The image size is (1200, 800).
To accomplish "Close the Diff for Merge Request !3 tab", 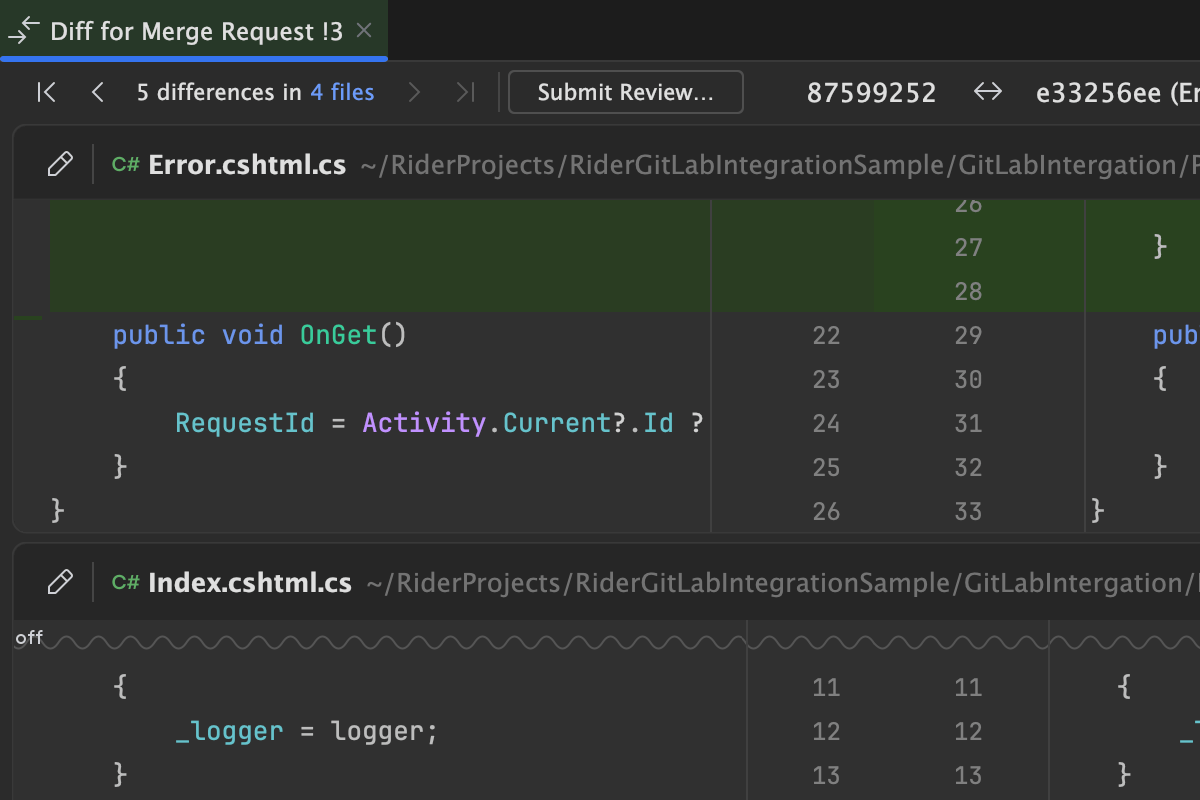I will click(x=365, y=31).
